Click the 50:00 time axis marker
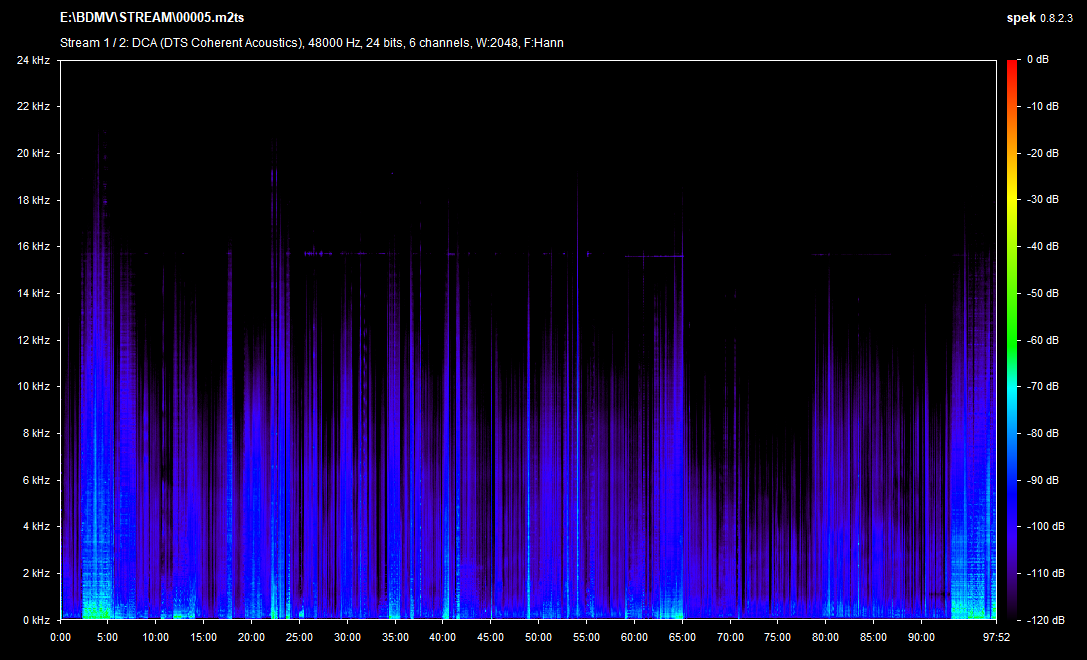The height and width of the screenshot is (660, 1087). [538, 636]
